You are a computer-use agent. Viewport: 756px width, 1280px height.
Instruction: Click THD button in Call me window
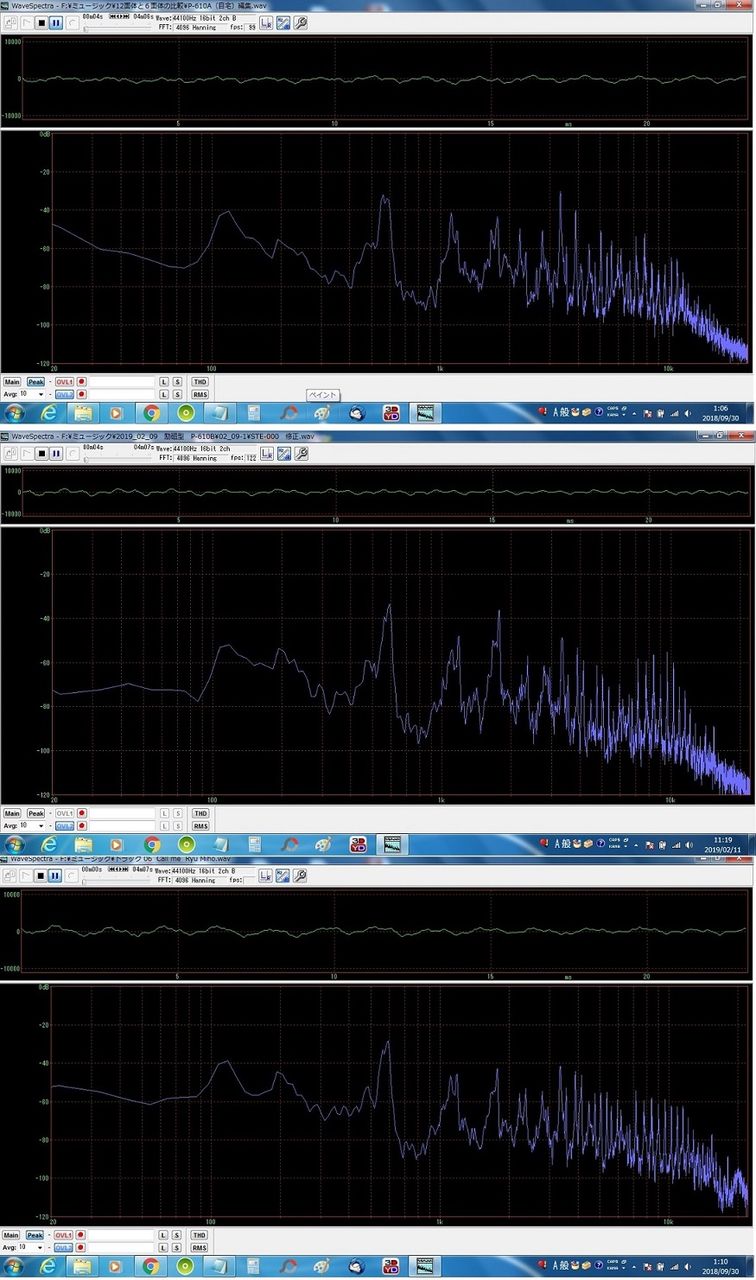click(199, 1236)
